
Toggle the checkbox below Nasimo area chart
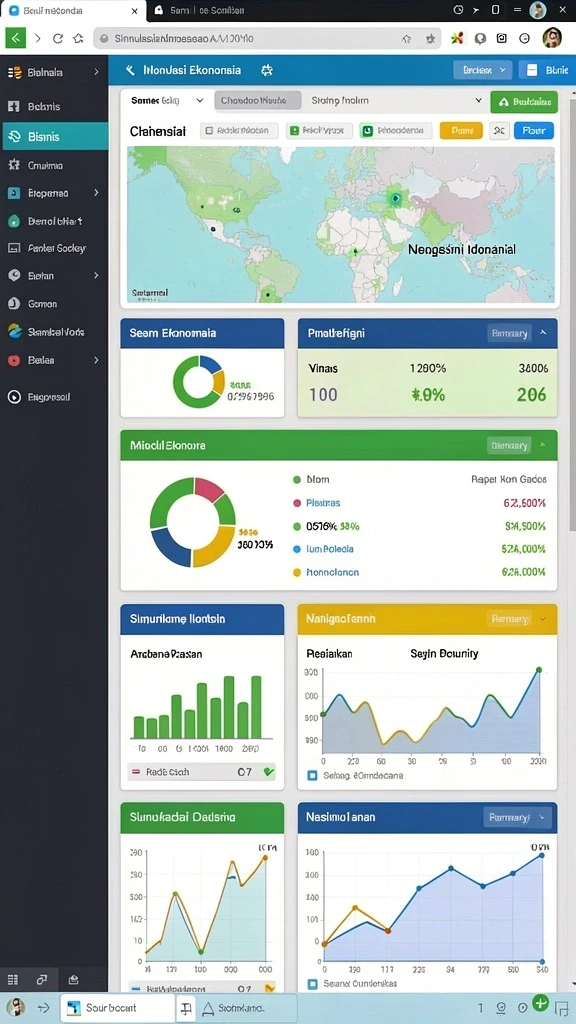(312, 983)
